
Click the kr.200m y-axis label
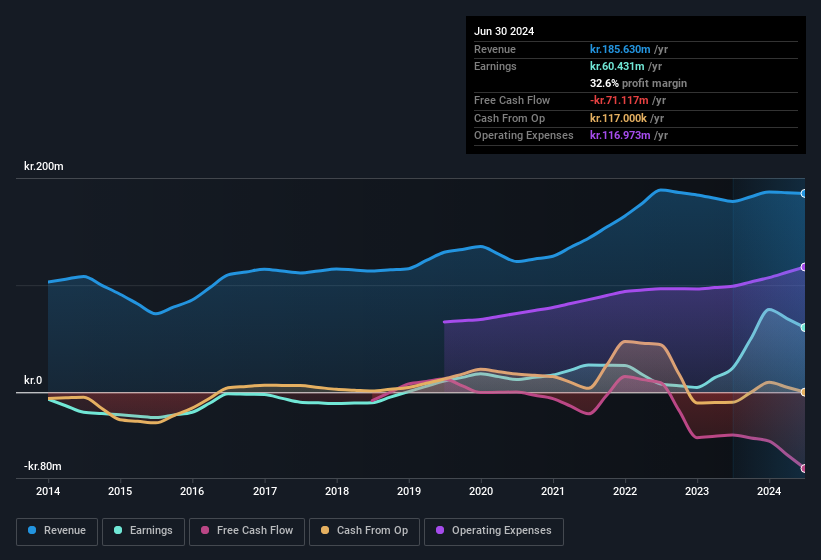(x=44, y=166)
